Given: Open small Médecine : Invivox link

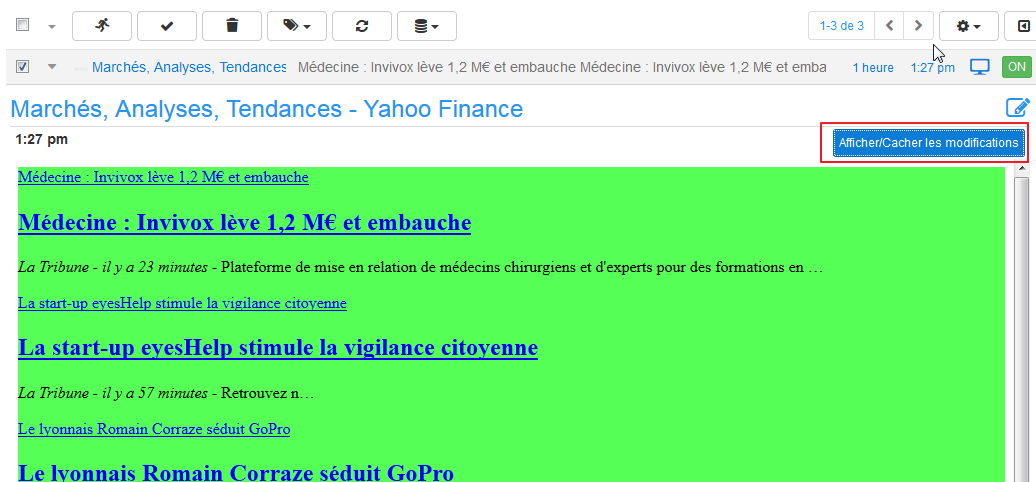Looking at the screenshot, I should [163, 177].
